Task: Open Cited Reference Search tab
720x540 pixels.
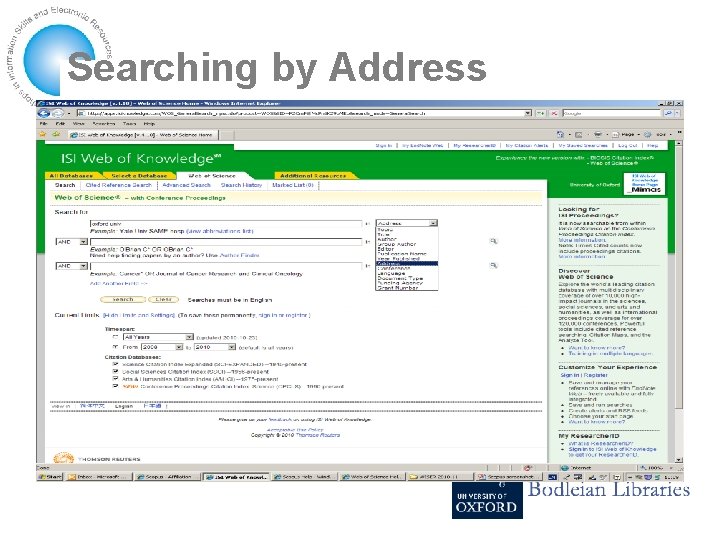Action: point(118,185)
